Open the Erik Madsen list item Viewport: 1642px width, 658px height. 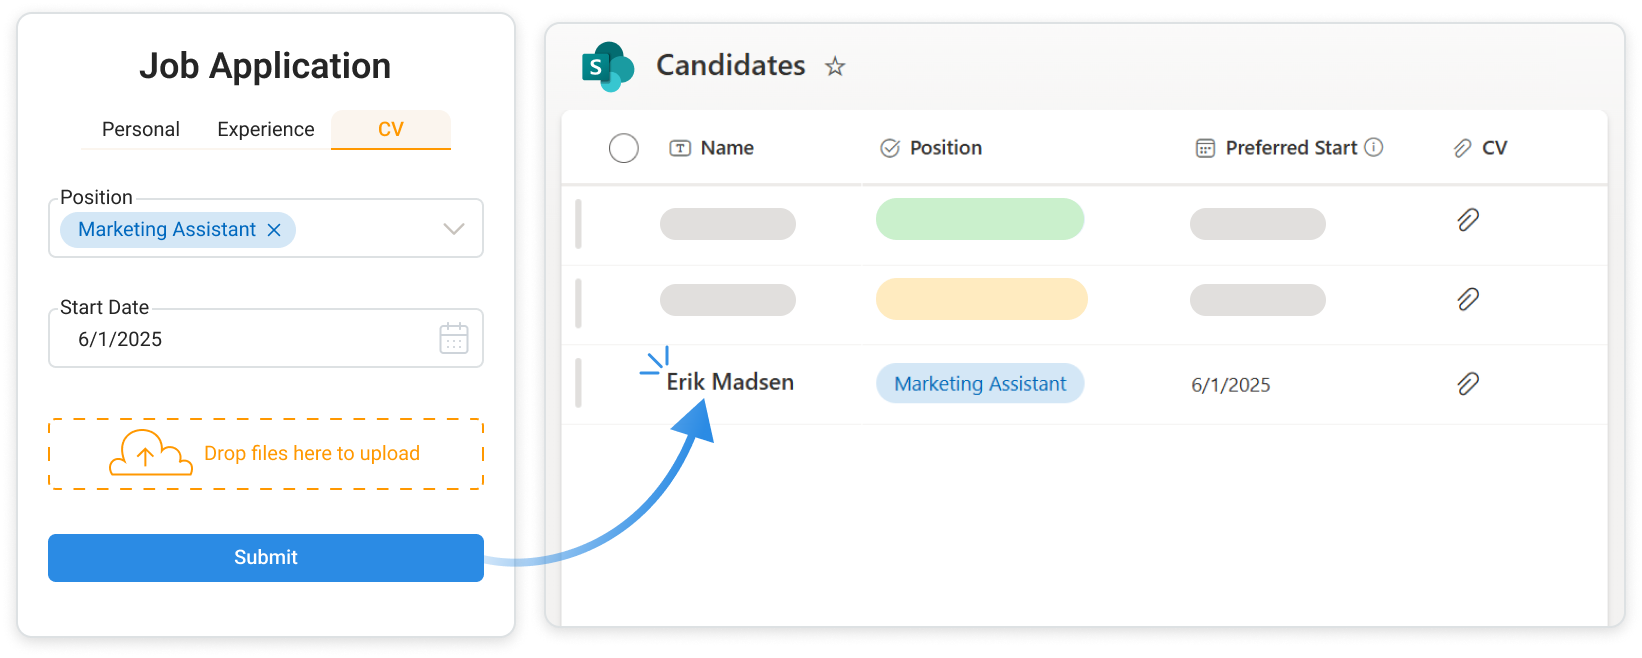tap(730, 382)
